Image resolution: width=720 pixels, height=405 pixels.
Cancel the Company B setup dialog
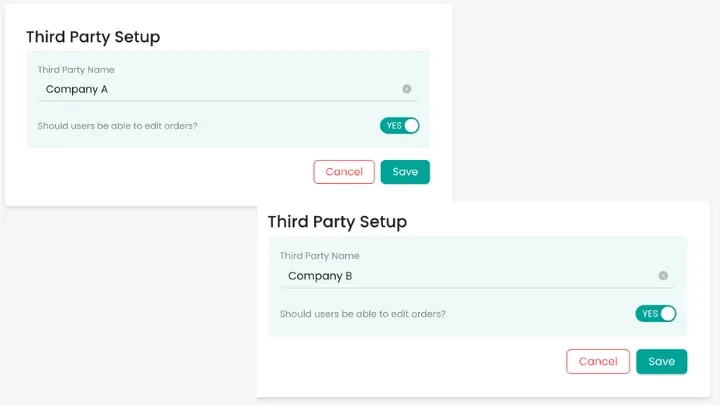[x=598, y=361]
